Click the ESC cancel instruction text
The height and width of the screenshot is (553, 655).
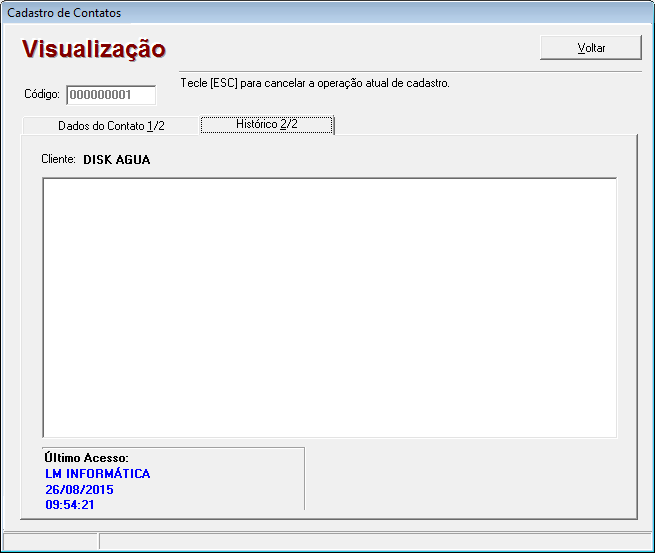pyautogui.click(x=315, y=83)
